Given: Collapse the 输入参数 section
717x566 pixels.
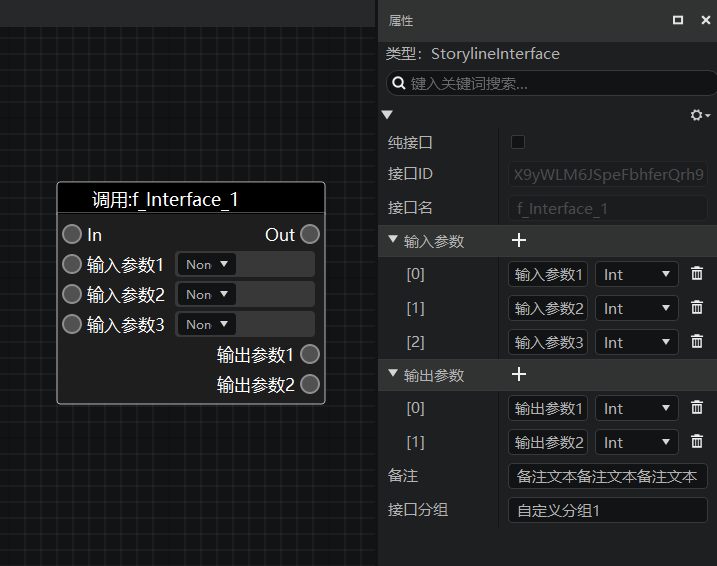Looking at the screenshot, I should click(x=393, y=239).
